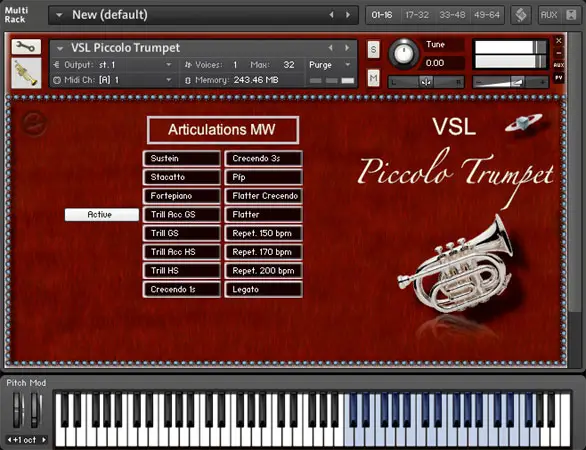Switch to the 01-16 channel page
The width and height of the screenshot is (586, 450).
[x=382, y=15]
